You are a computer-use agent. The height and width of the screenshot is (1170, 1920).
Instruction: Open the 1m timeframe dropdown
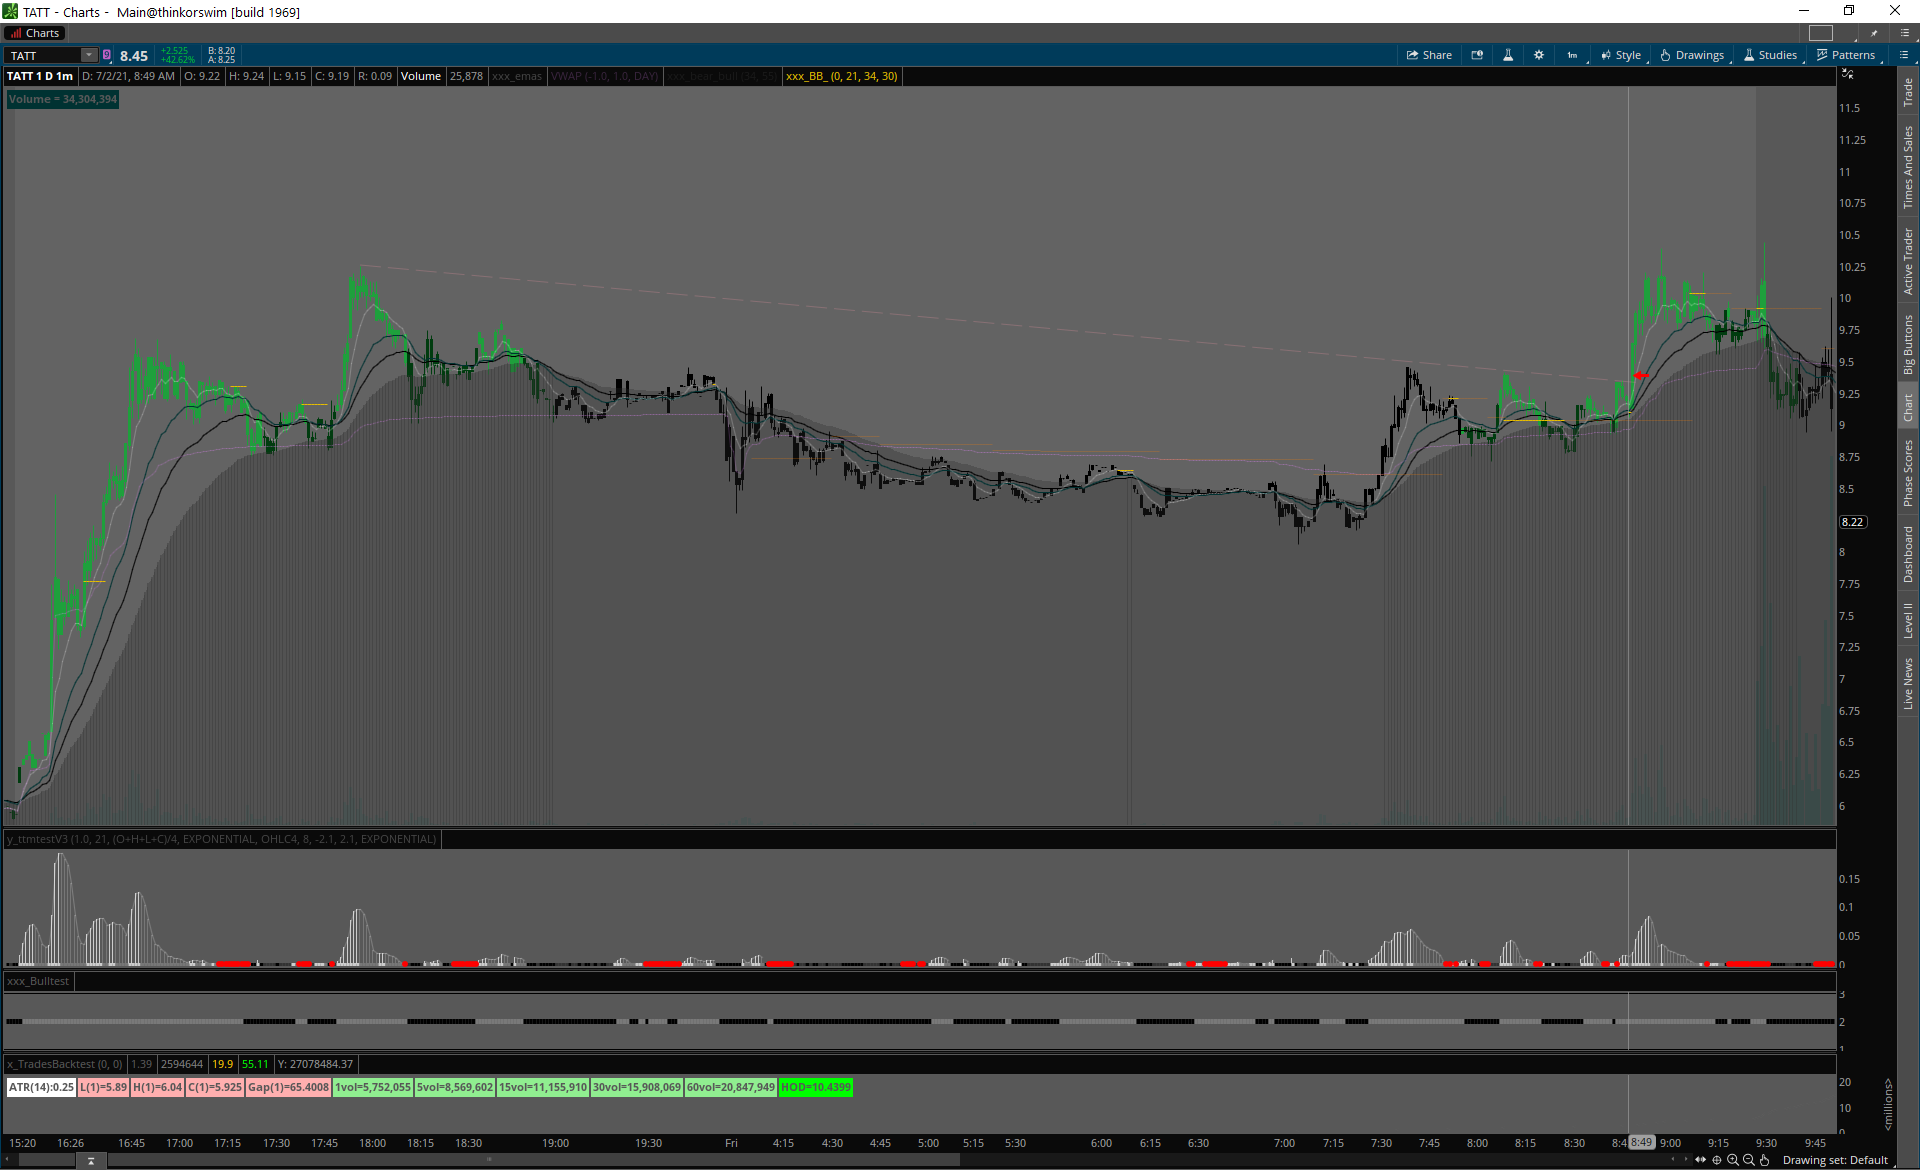(1573, 55)
